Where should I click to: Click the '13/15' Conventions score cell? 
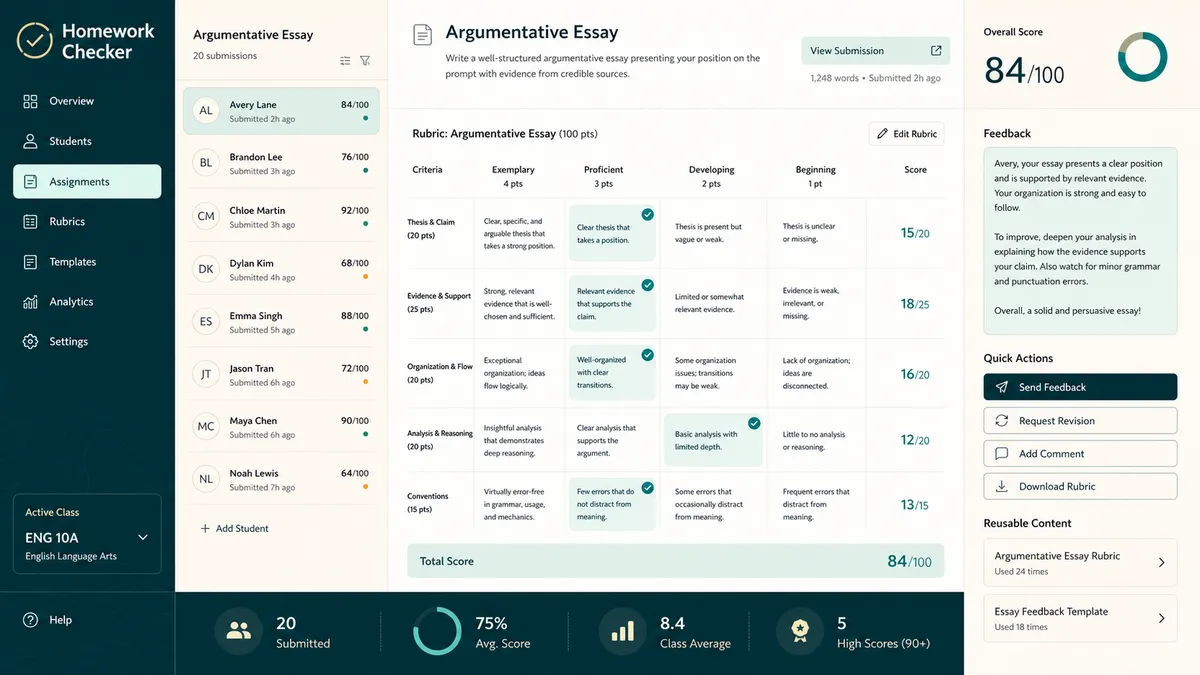(915, 505)
